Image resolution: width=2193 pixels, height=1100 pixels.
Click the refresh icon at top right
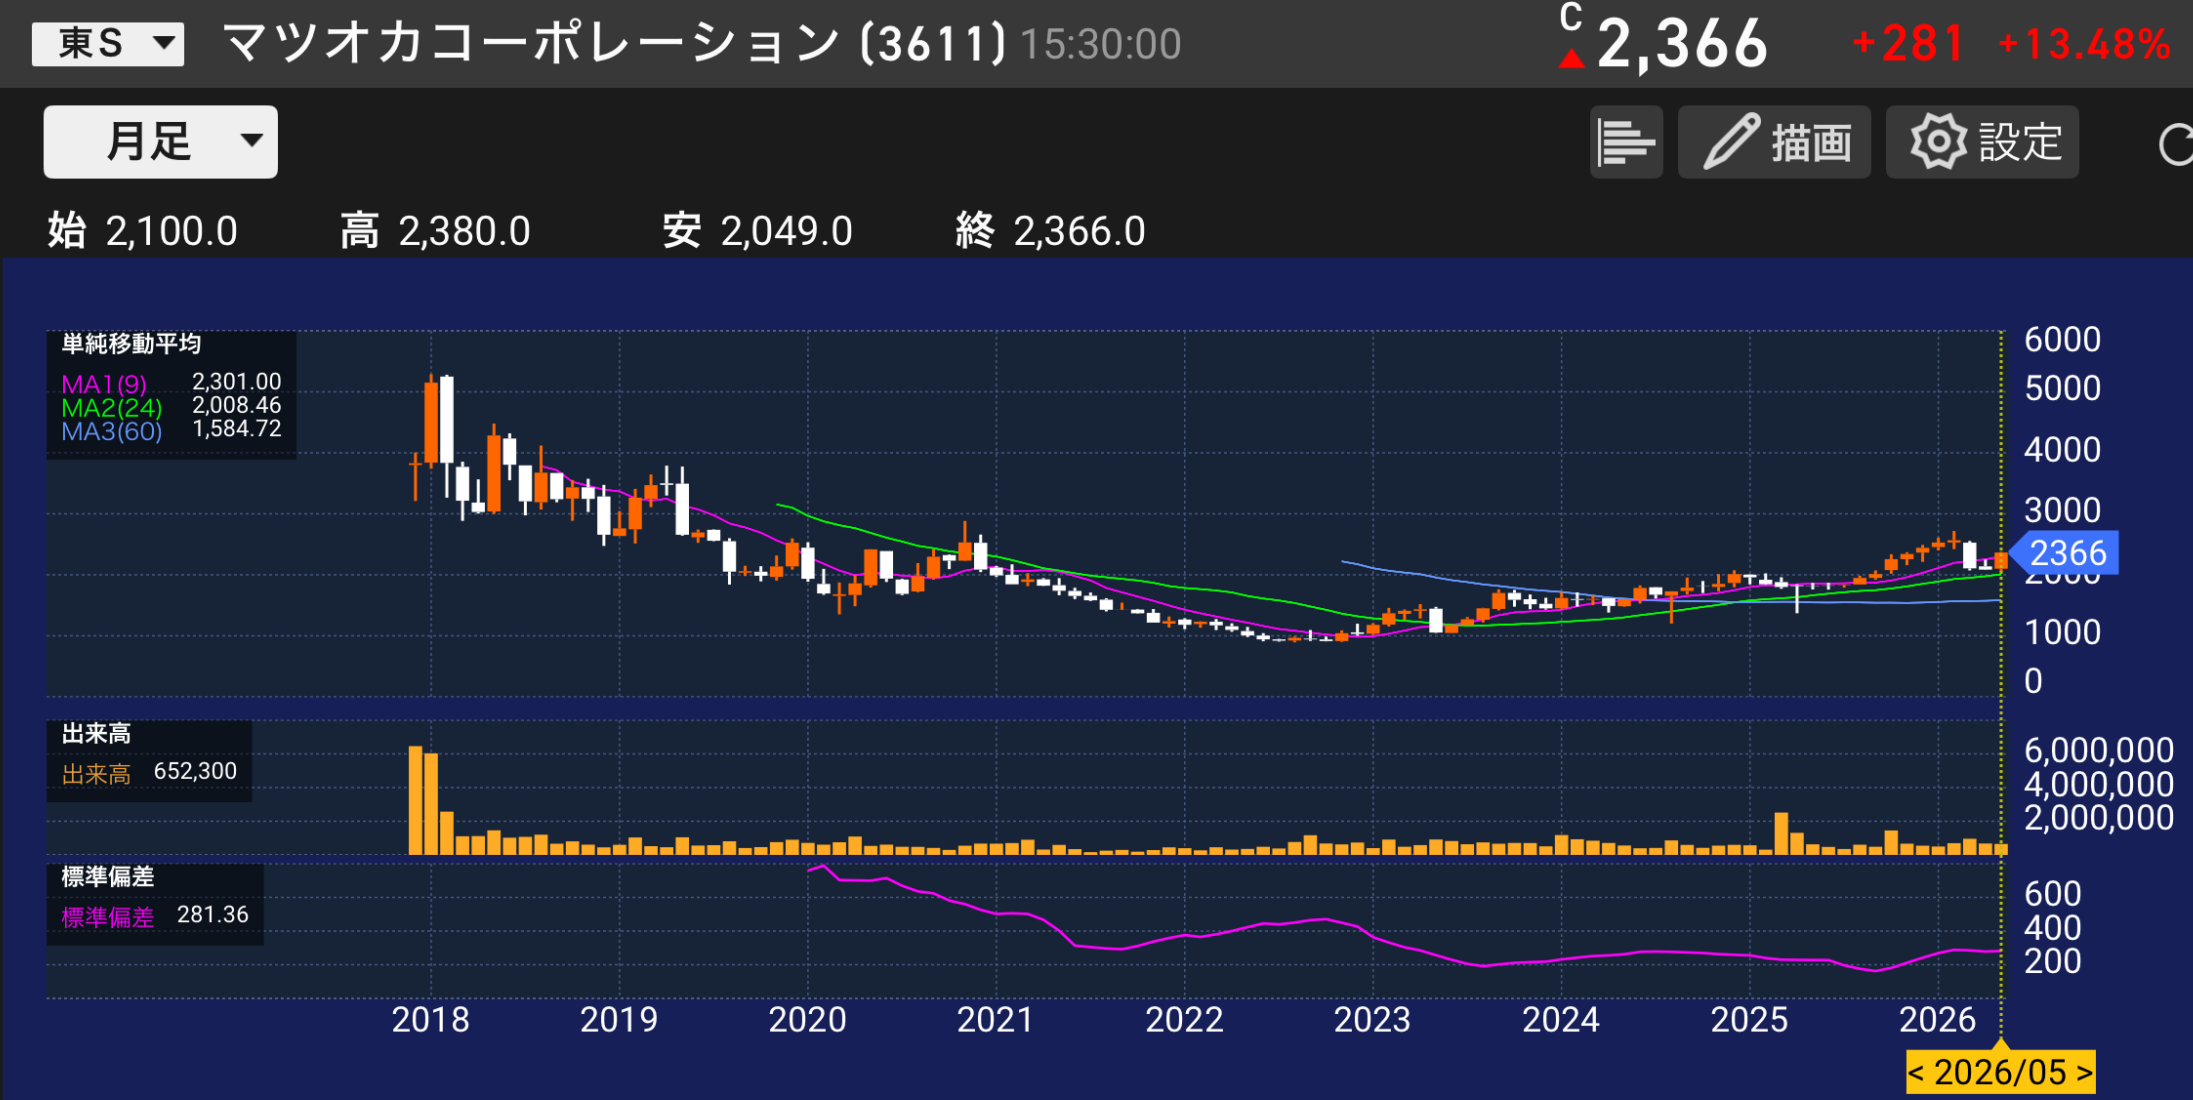coord(2176,144)
